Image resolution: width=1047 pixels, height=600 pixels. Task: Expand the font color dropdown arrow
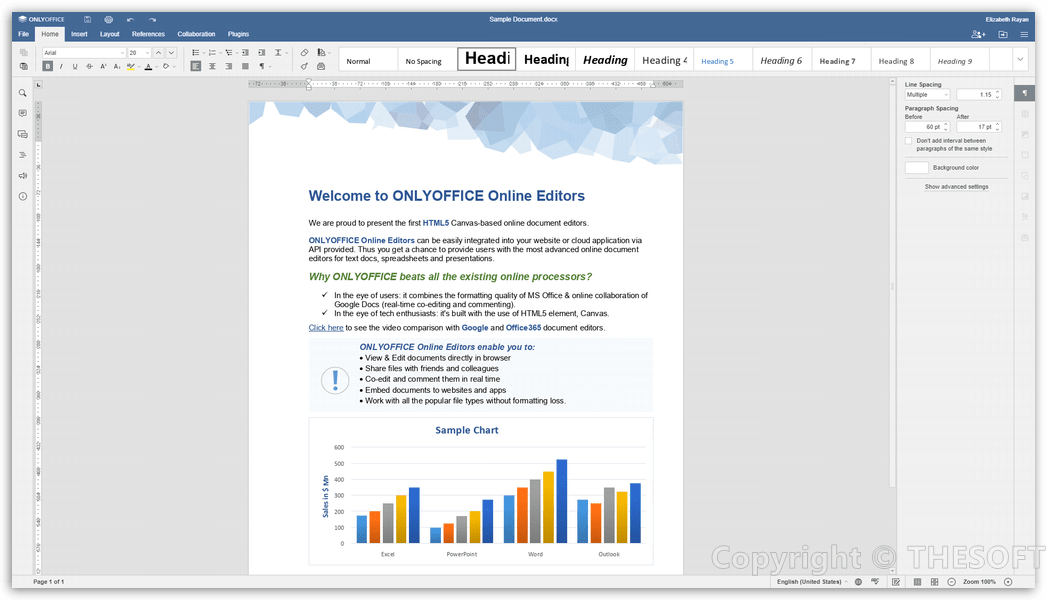pyautogui.click(x=154, y=67)
